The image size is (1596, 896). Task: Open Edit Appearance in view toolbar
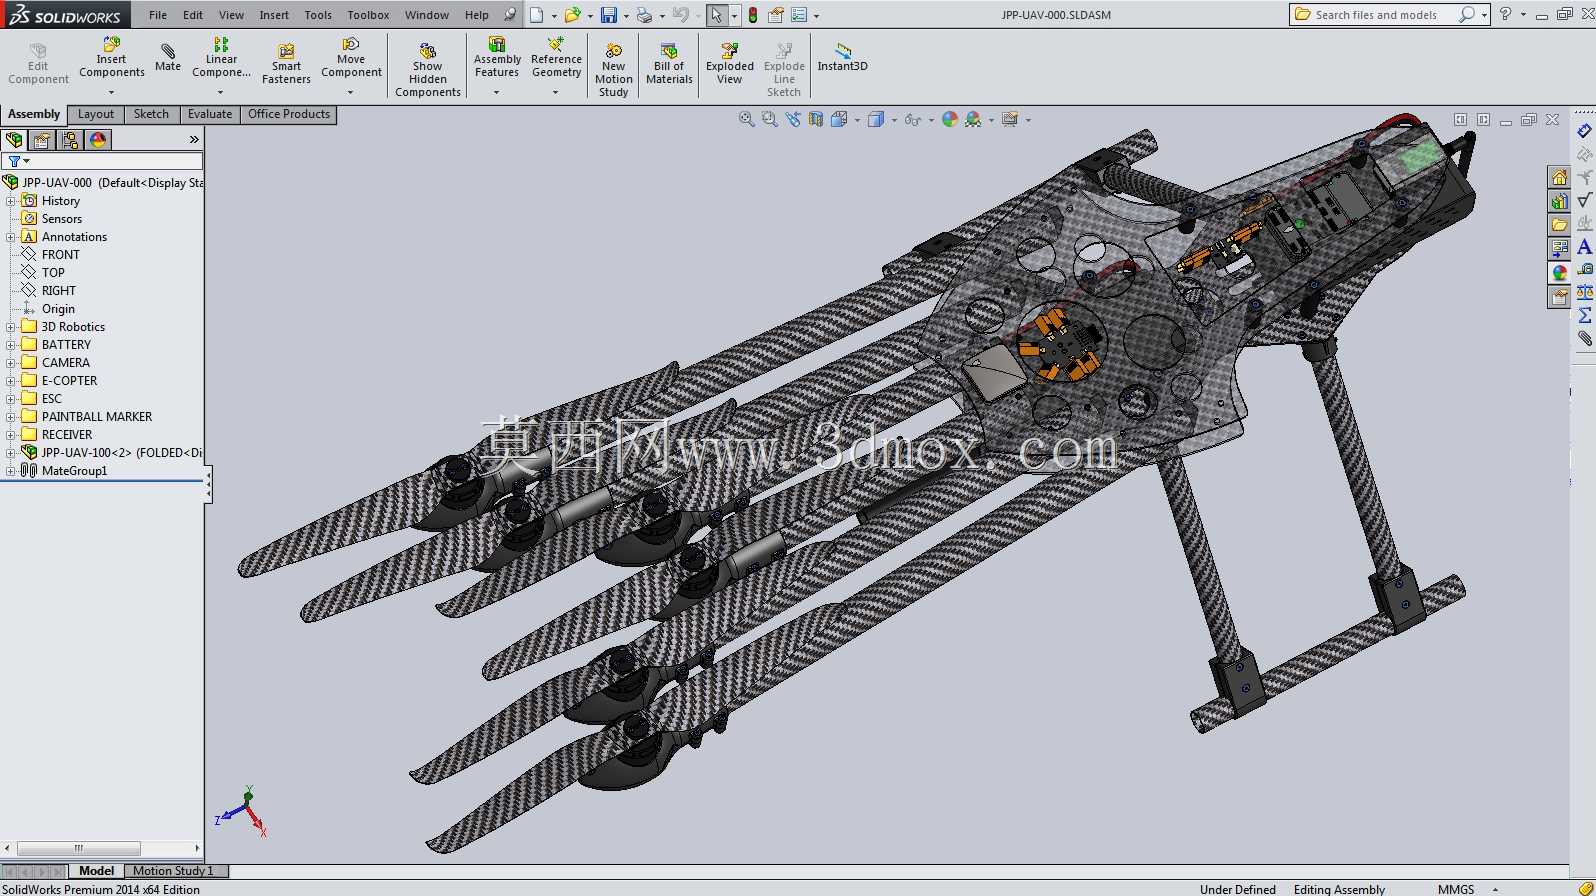click(x=950, y=119)
